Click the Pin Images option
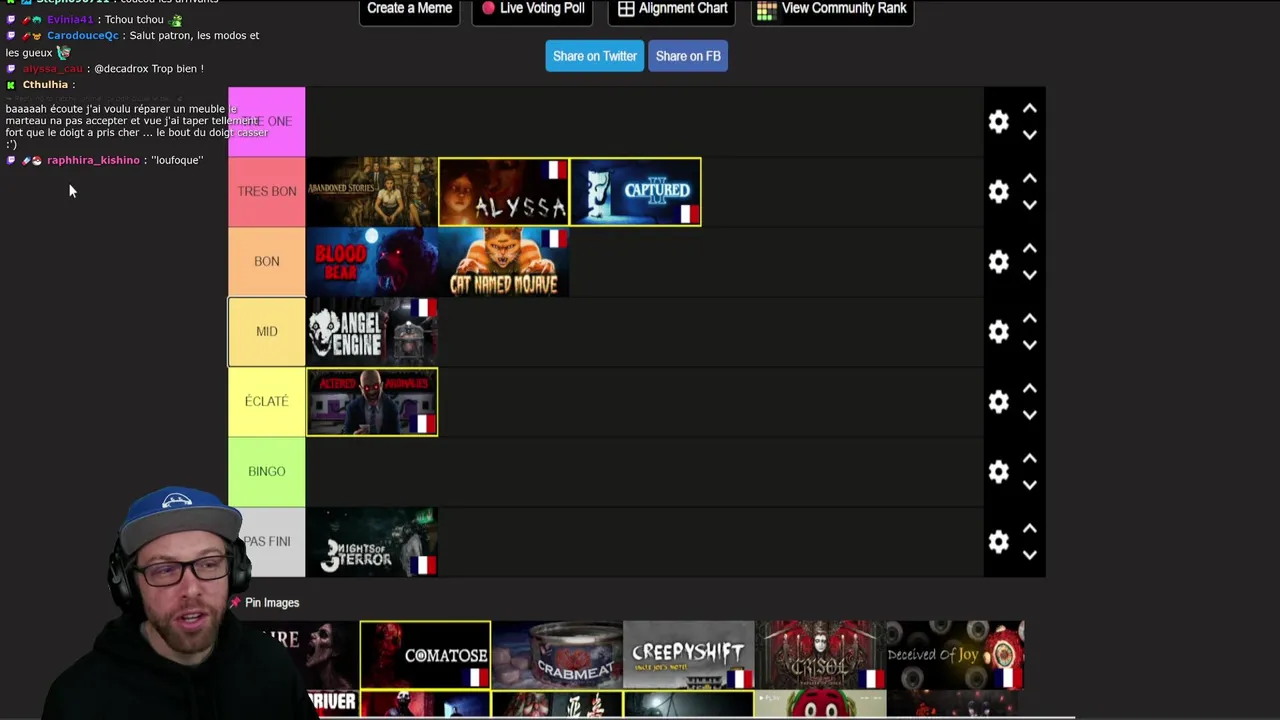Screen dimensions: 1280x720 pos(265,603)
